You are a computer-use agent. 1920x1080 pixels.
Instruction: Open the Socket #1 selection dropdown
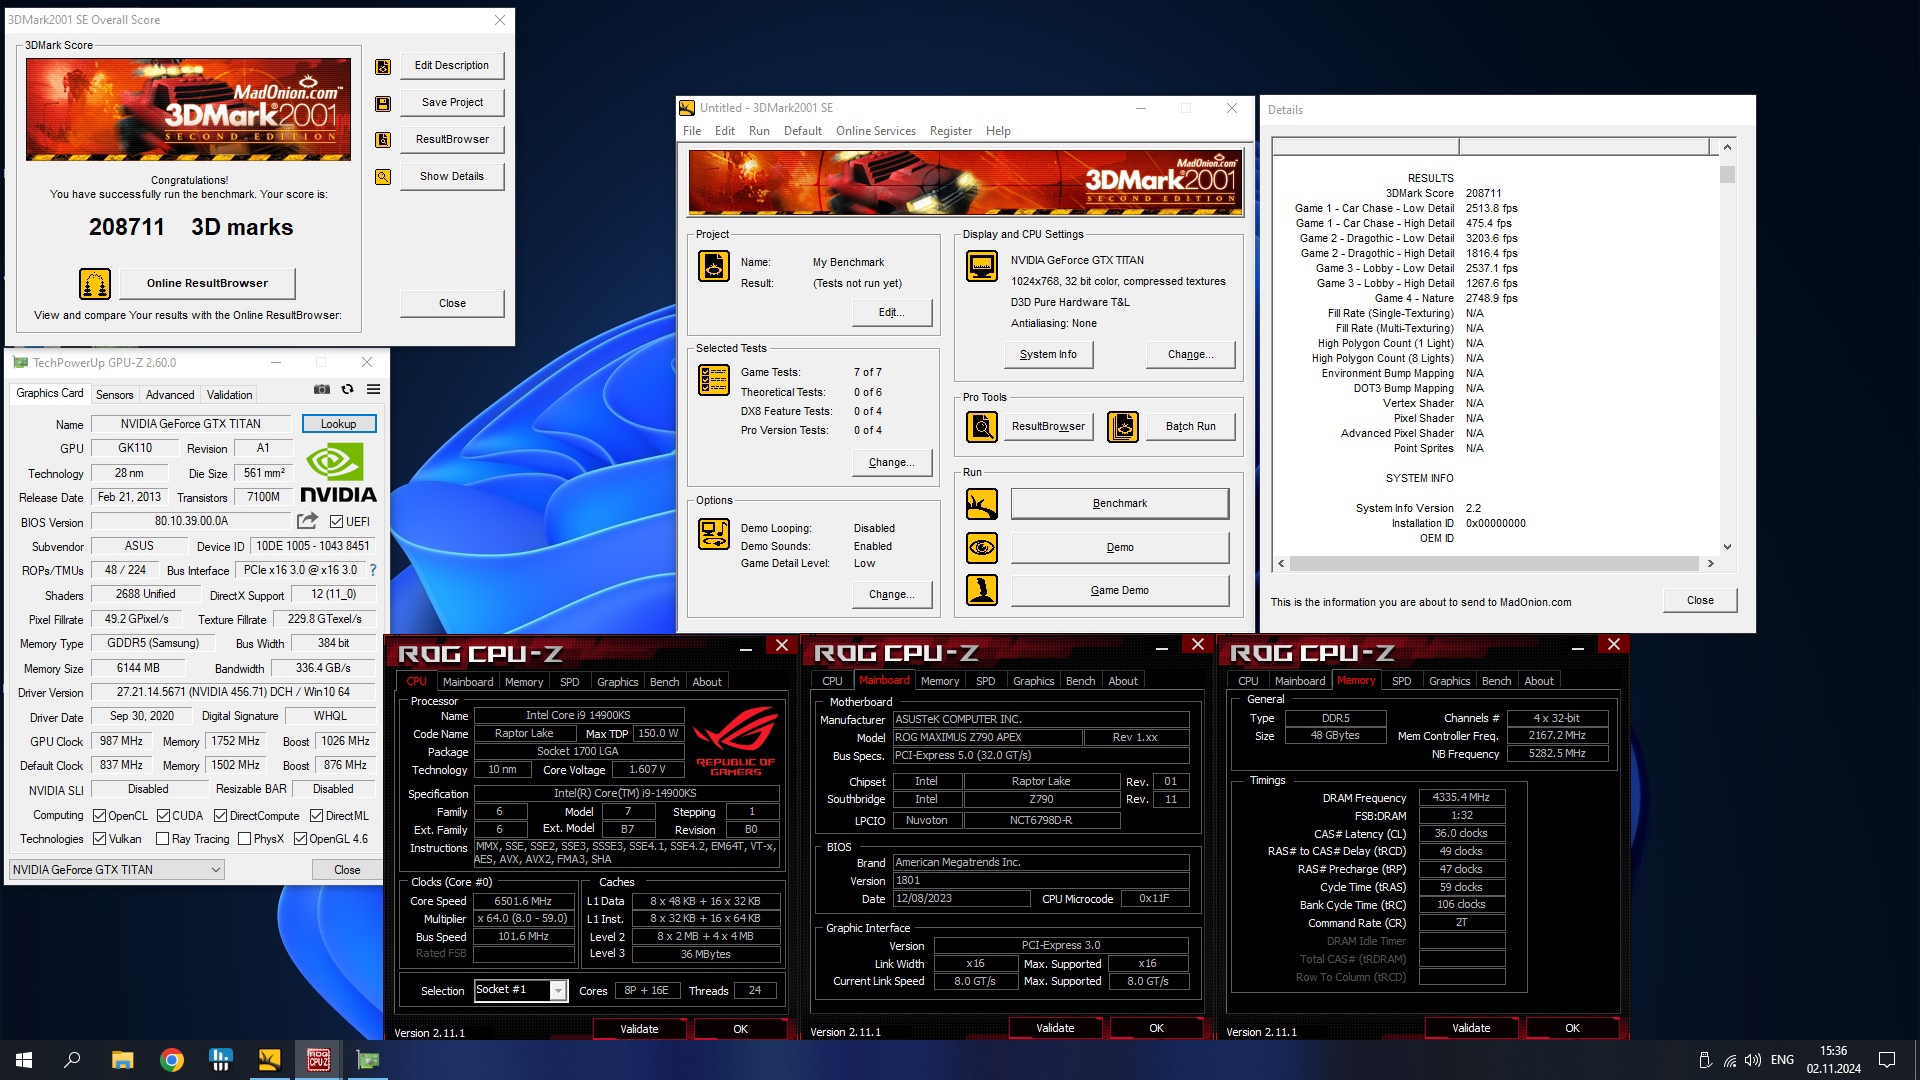[x=520, y=990]
